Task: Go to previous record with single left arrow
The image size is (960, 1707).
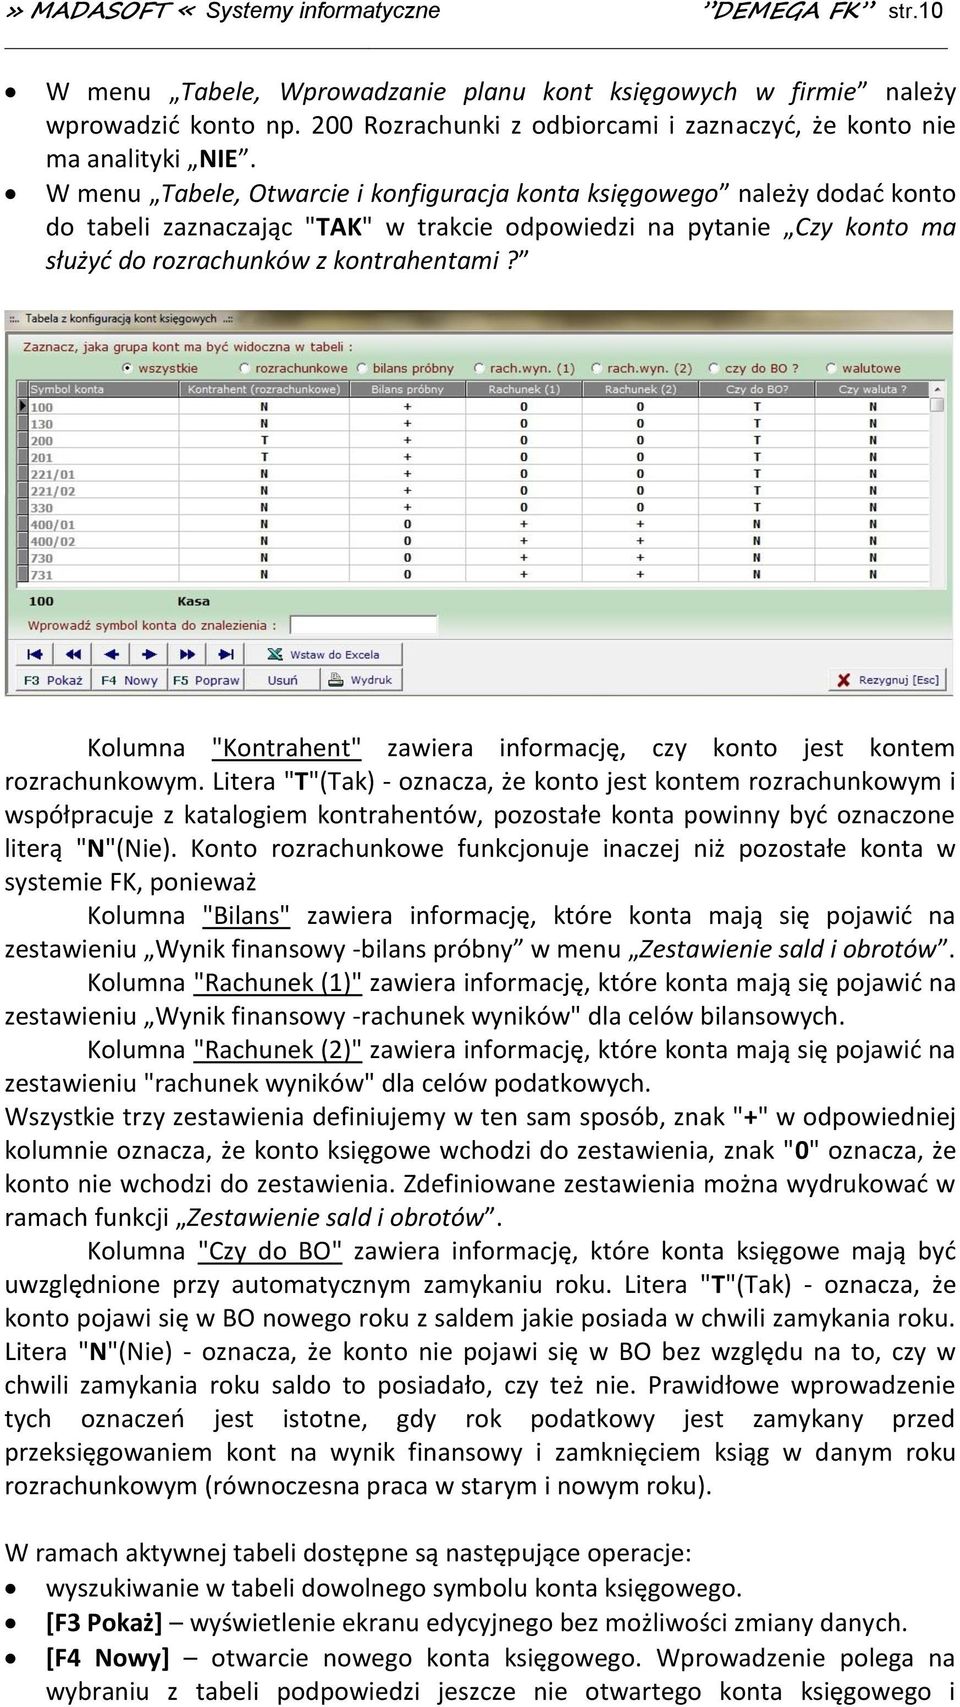Action: pos(111,655)
